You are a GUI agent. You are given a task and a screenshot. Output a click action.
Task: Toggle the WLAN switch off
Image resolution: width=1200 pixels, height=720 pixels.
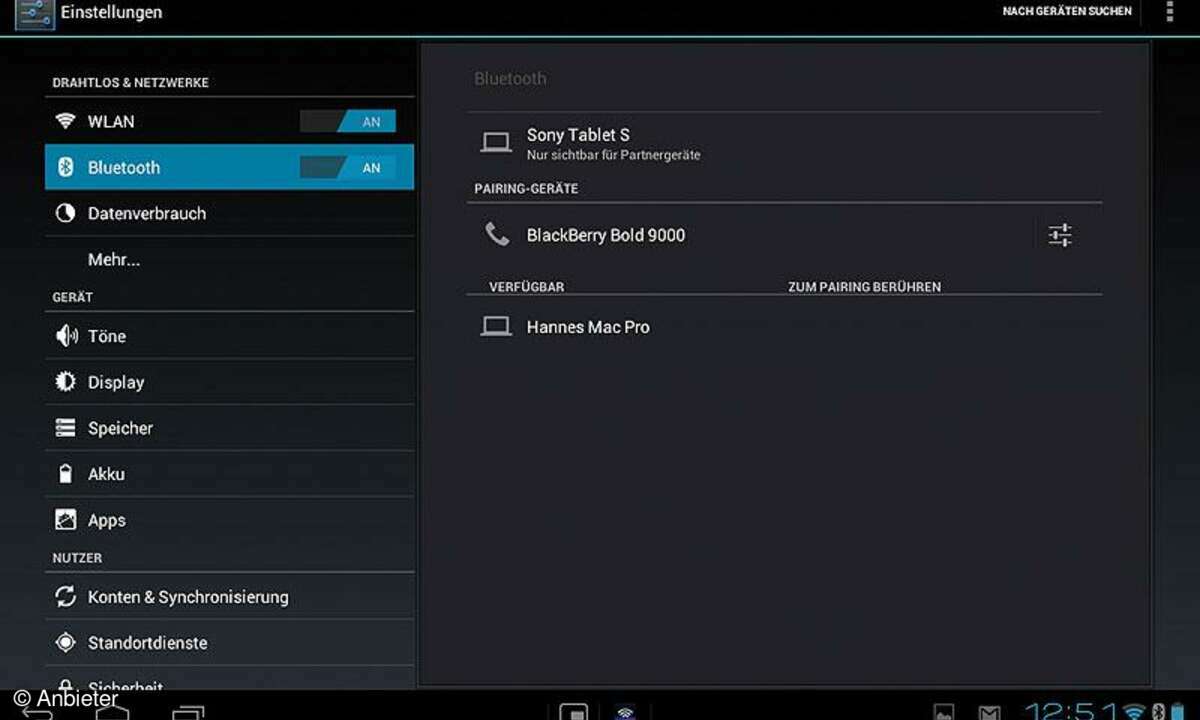tap(348, 122)
